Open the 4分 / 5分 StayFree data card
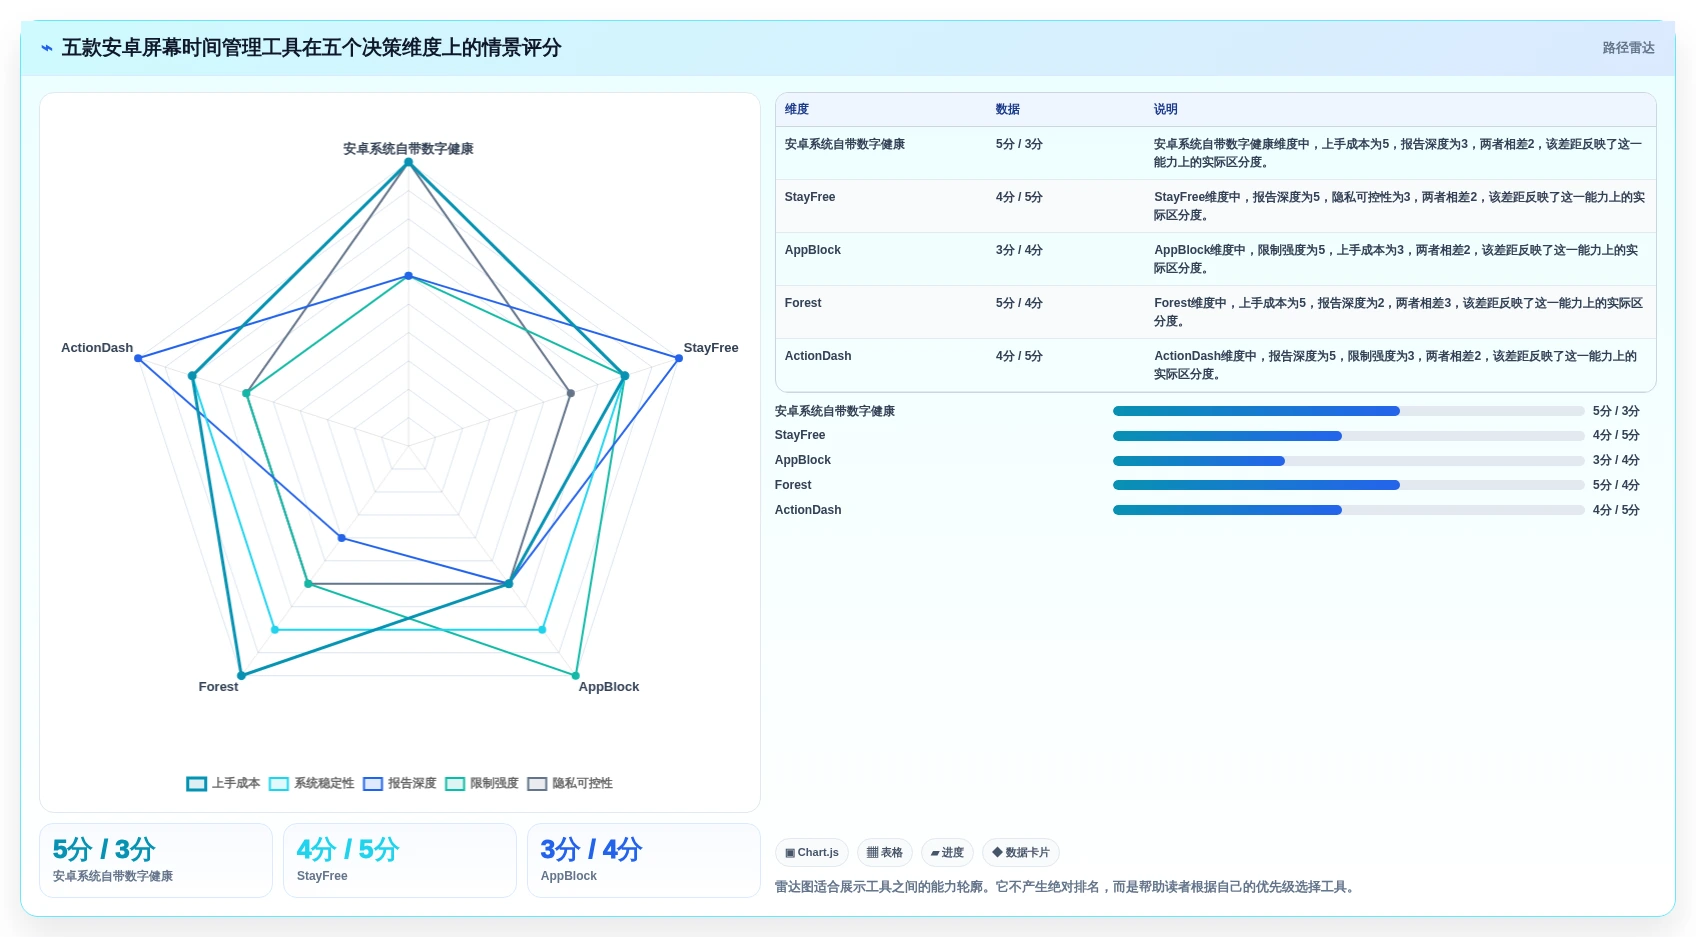Image resolution: width=1696 pixels, height=937 pixels. coord(400,860)
